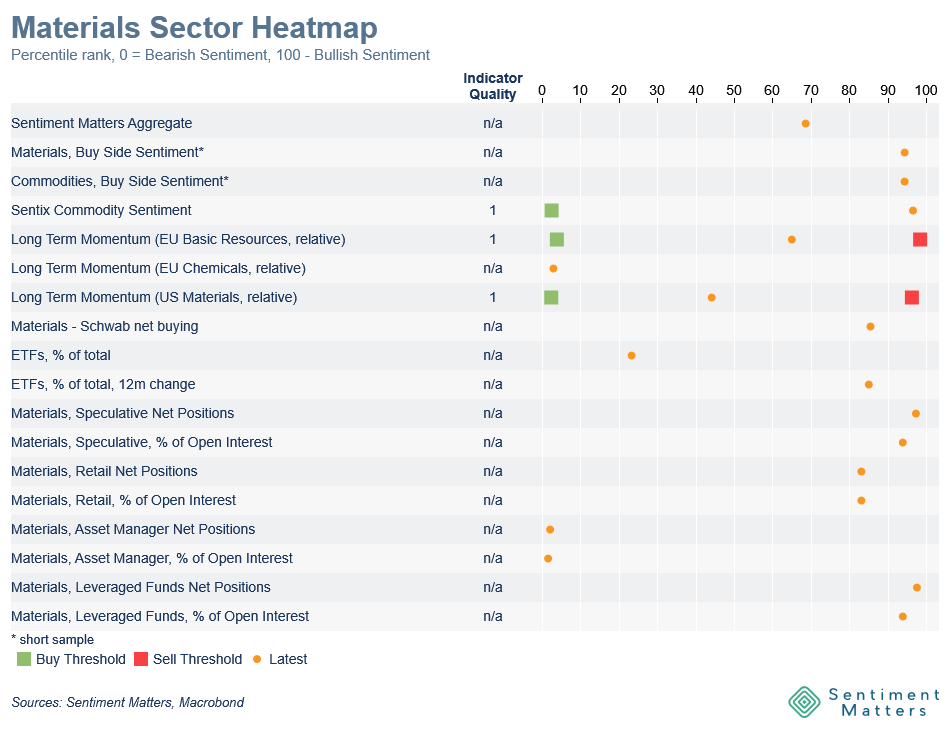Select Asset Manager Net Positions latest dot
Image resolution: width=950 pixels, height=729 pixels.
[550, 529]
